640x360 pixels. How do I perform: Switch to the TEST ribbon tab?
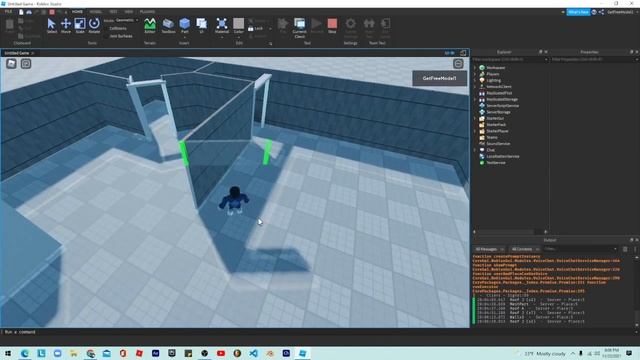(x=113, y=12)
